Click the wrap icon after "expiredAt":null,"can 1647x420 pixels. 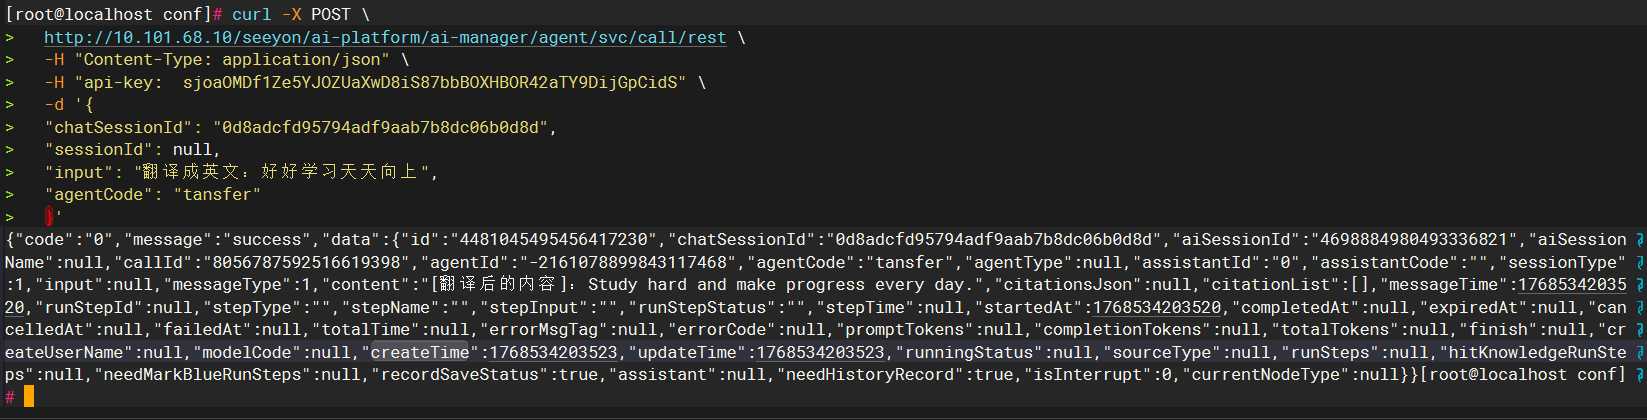(x=1639, y=308)
